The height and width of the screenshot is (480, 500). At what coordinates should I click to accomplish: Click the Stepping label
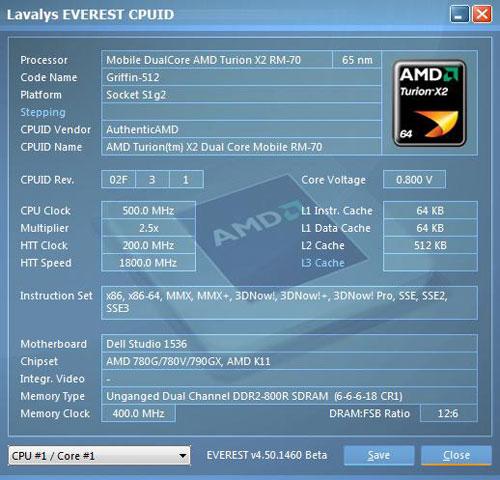[43, 112]
